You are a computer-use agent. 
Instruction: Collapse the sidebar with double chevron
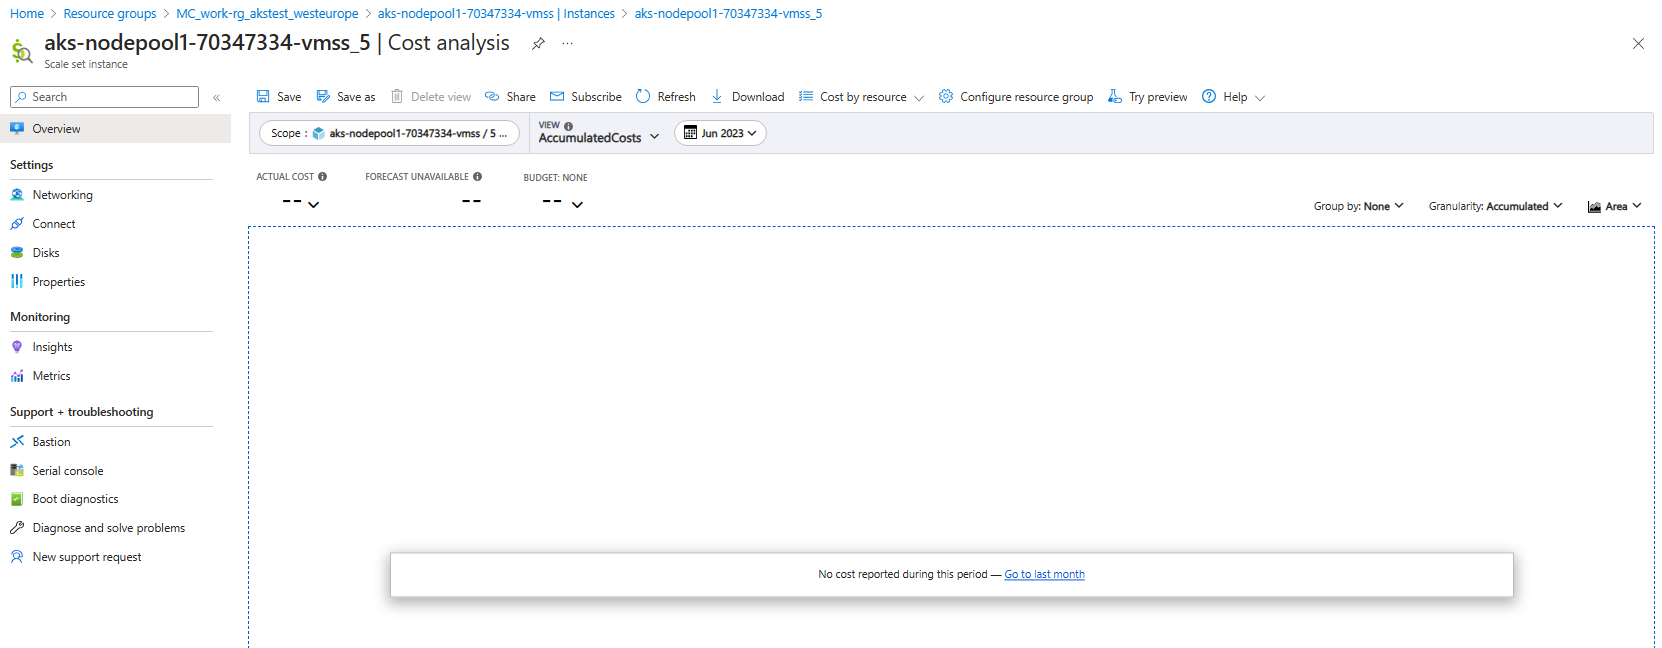pos(216,97)
